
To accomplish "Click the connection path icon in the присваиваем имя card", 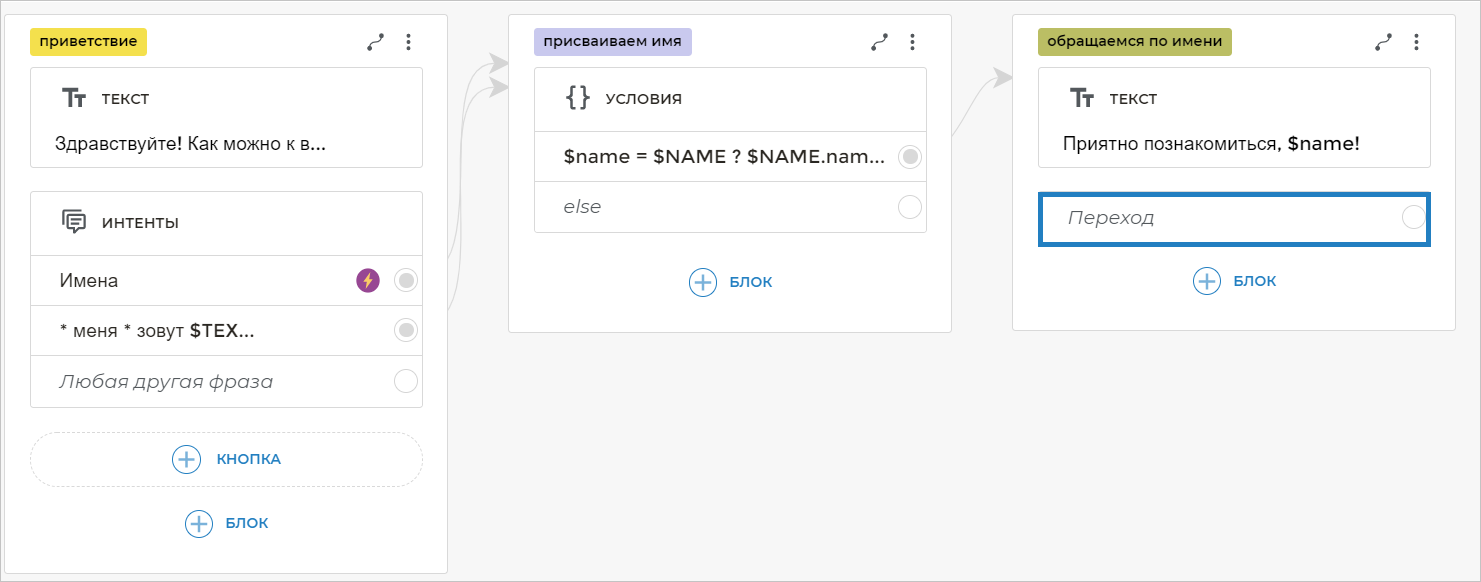I will click(879, 42).
